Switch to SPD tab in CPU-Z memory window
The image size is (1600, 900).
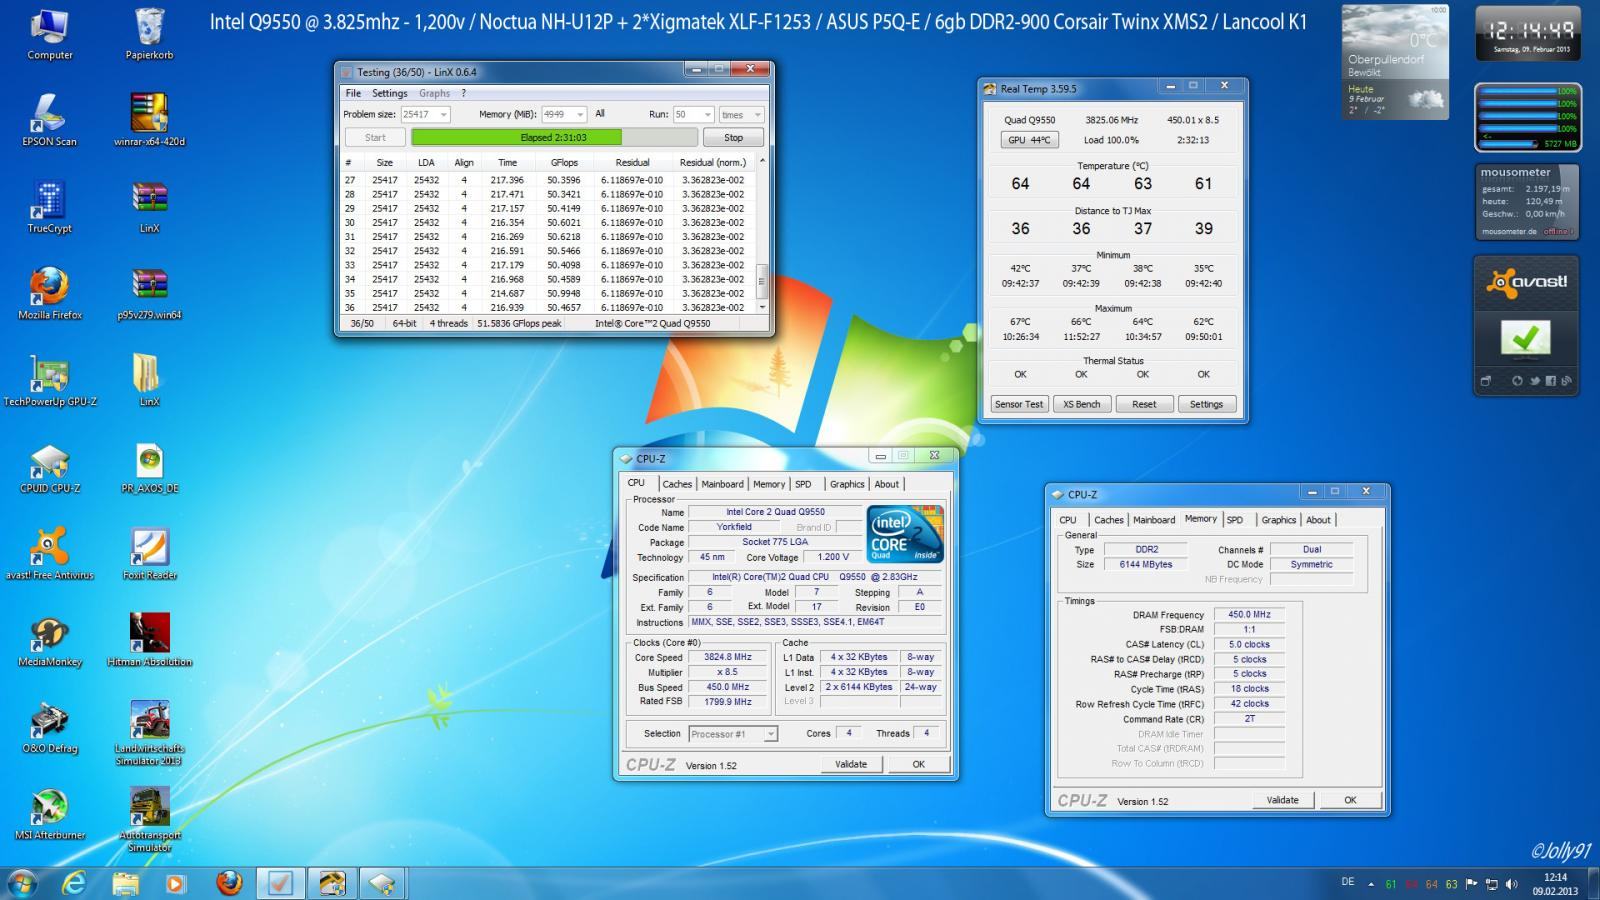[x=1235, y=520]
